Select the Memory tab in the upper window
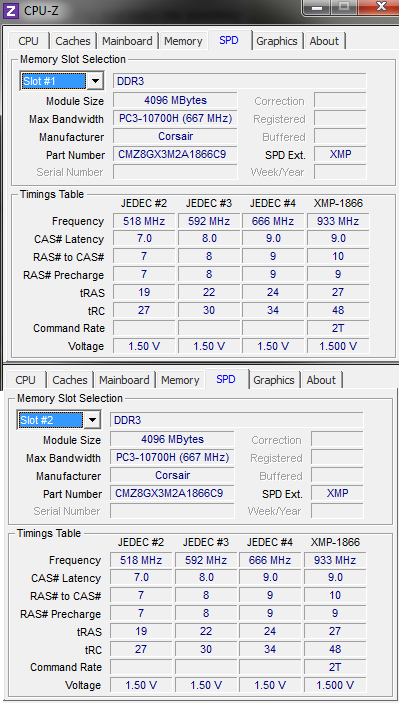Image resolution: width=399 pixels, height=703 pixels. [183, 41]
